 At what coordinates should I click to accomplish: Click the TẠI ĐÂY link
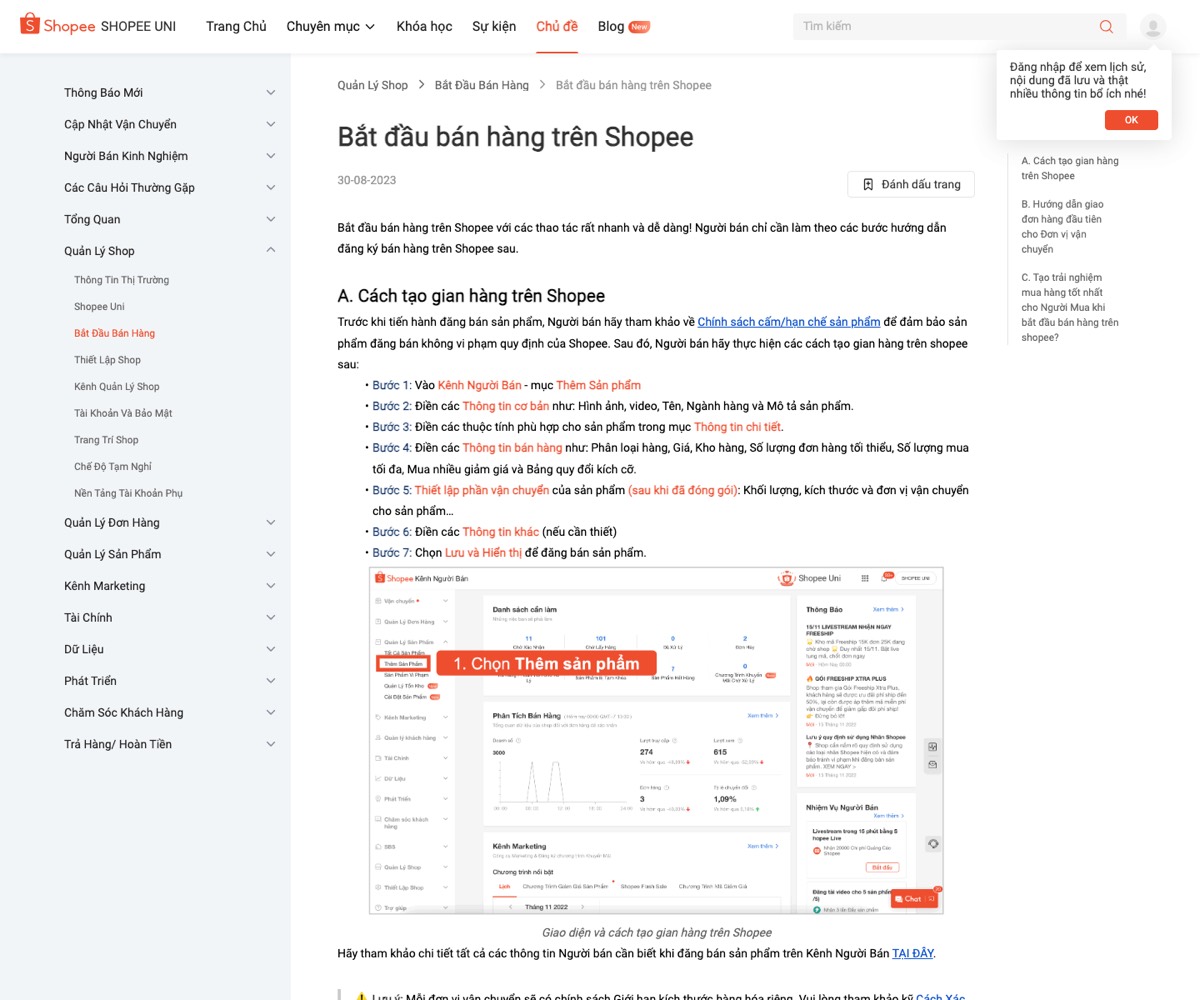pos(913,953)
